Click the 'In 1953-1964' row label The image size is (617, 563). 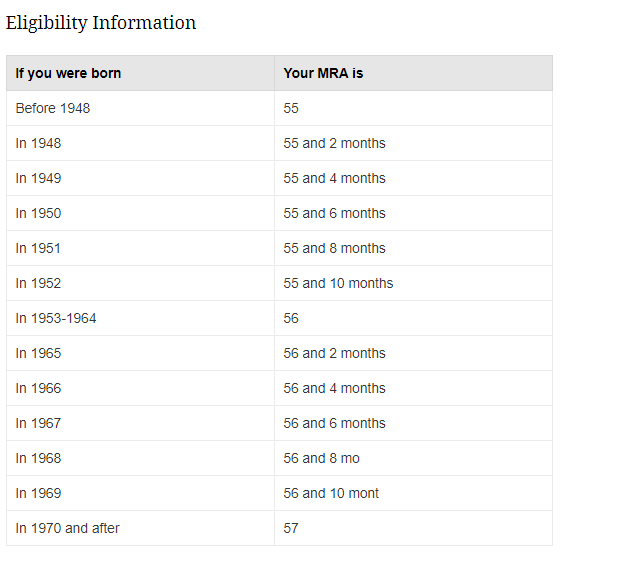tap(56, 318)
